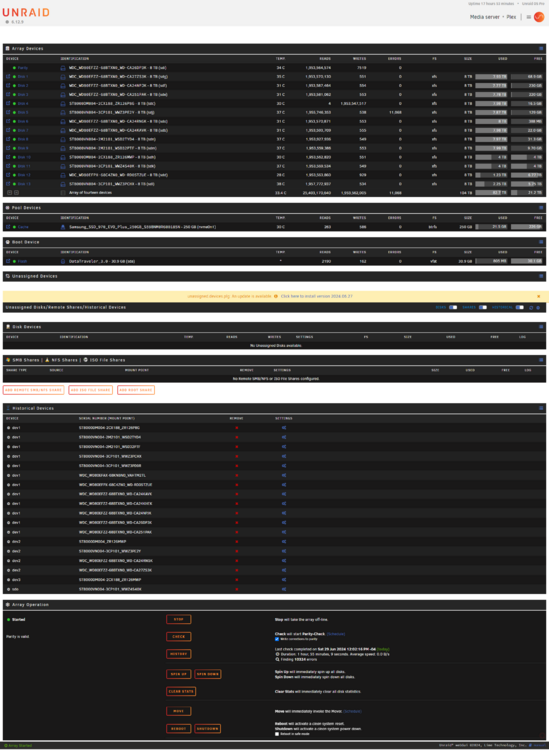Click the settings gear beside the refresh icon
This screenshot has height=750, width=549.
tap(538, 308)
